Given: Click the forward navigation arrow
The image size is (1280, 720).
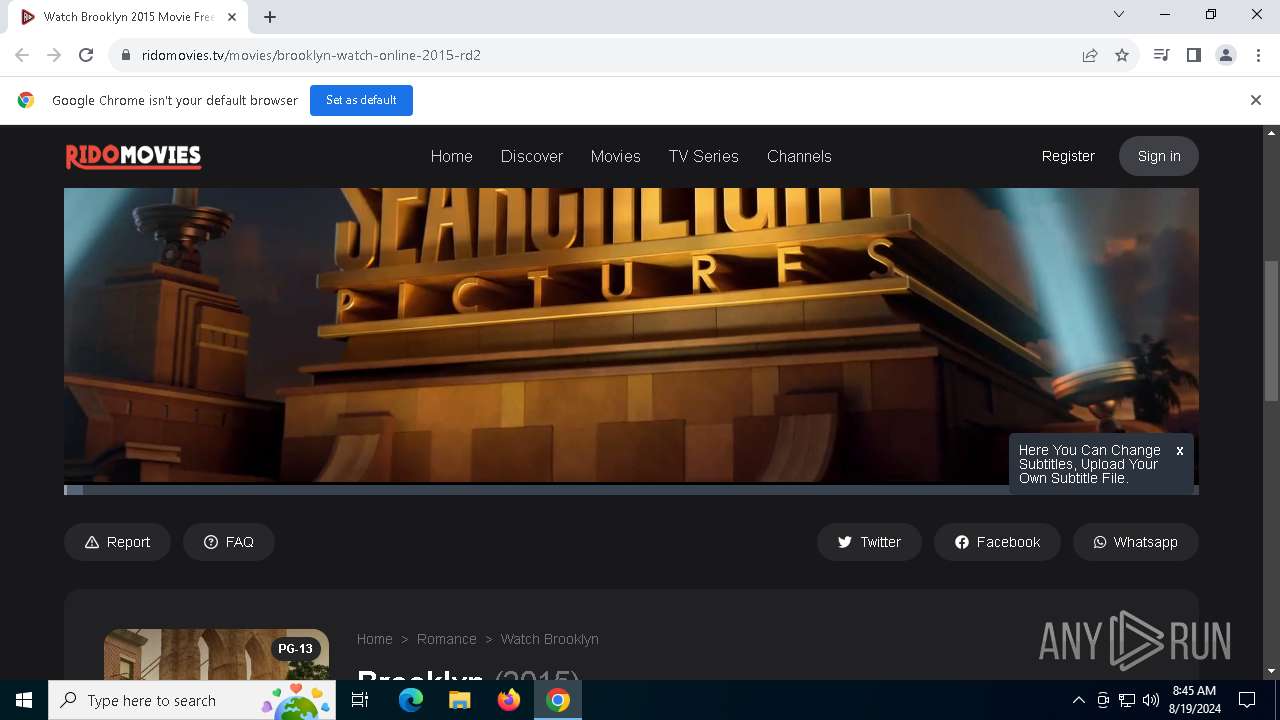Looking at the screenshot, I should point(54,55).
